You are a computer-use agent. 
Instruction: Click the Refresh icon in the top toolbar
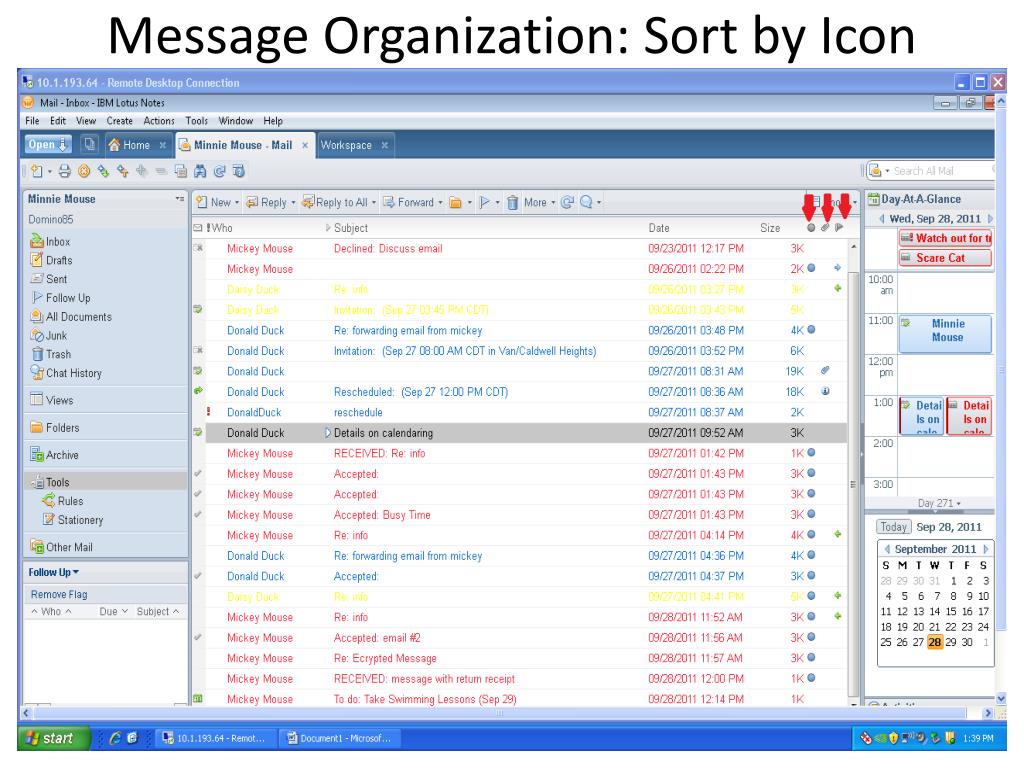[219, 171]
